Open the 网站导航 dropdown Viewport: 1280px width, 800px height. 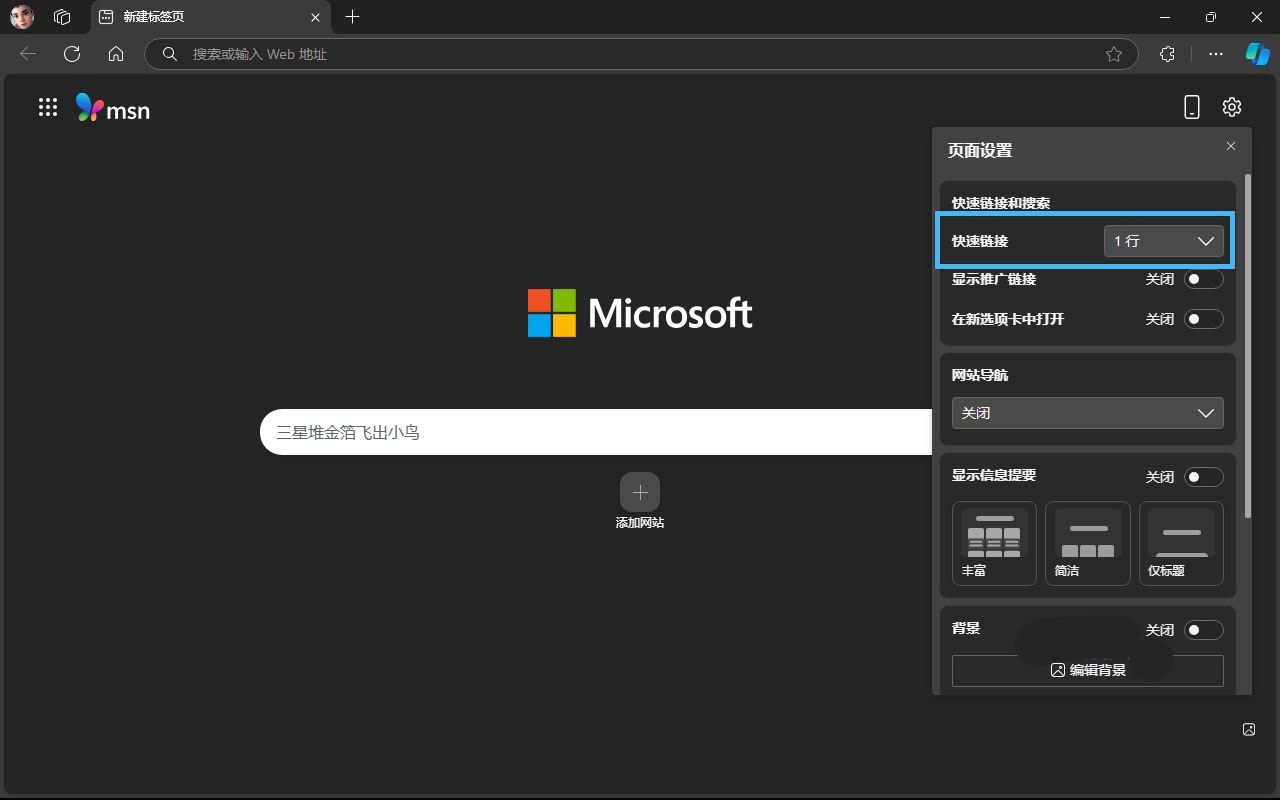tap(1088, 413)
